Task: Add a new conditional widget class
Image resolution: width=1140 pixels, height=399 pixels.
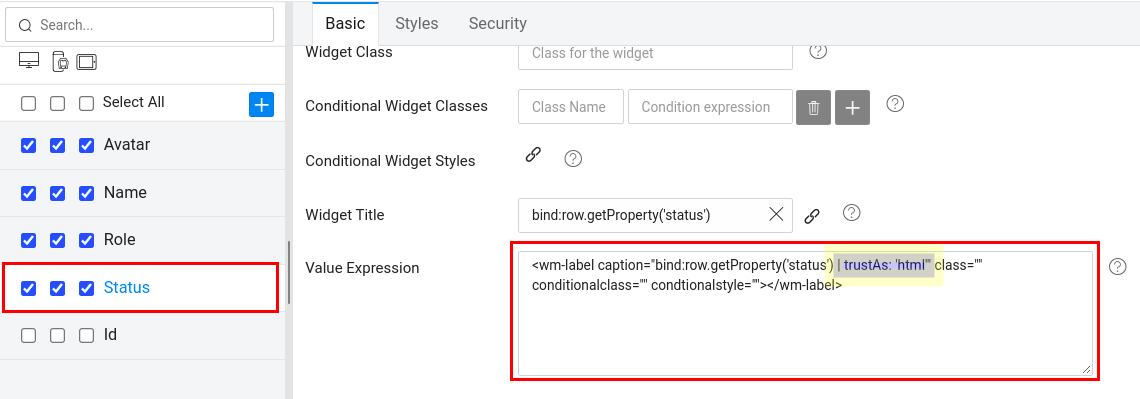Action: click(853, 108)
